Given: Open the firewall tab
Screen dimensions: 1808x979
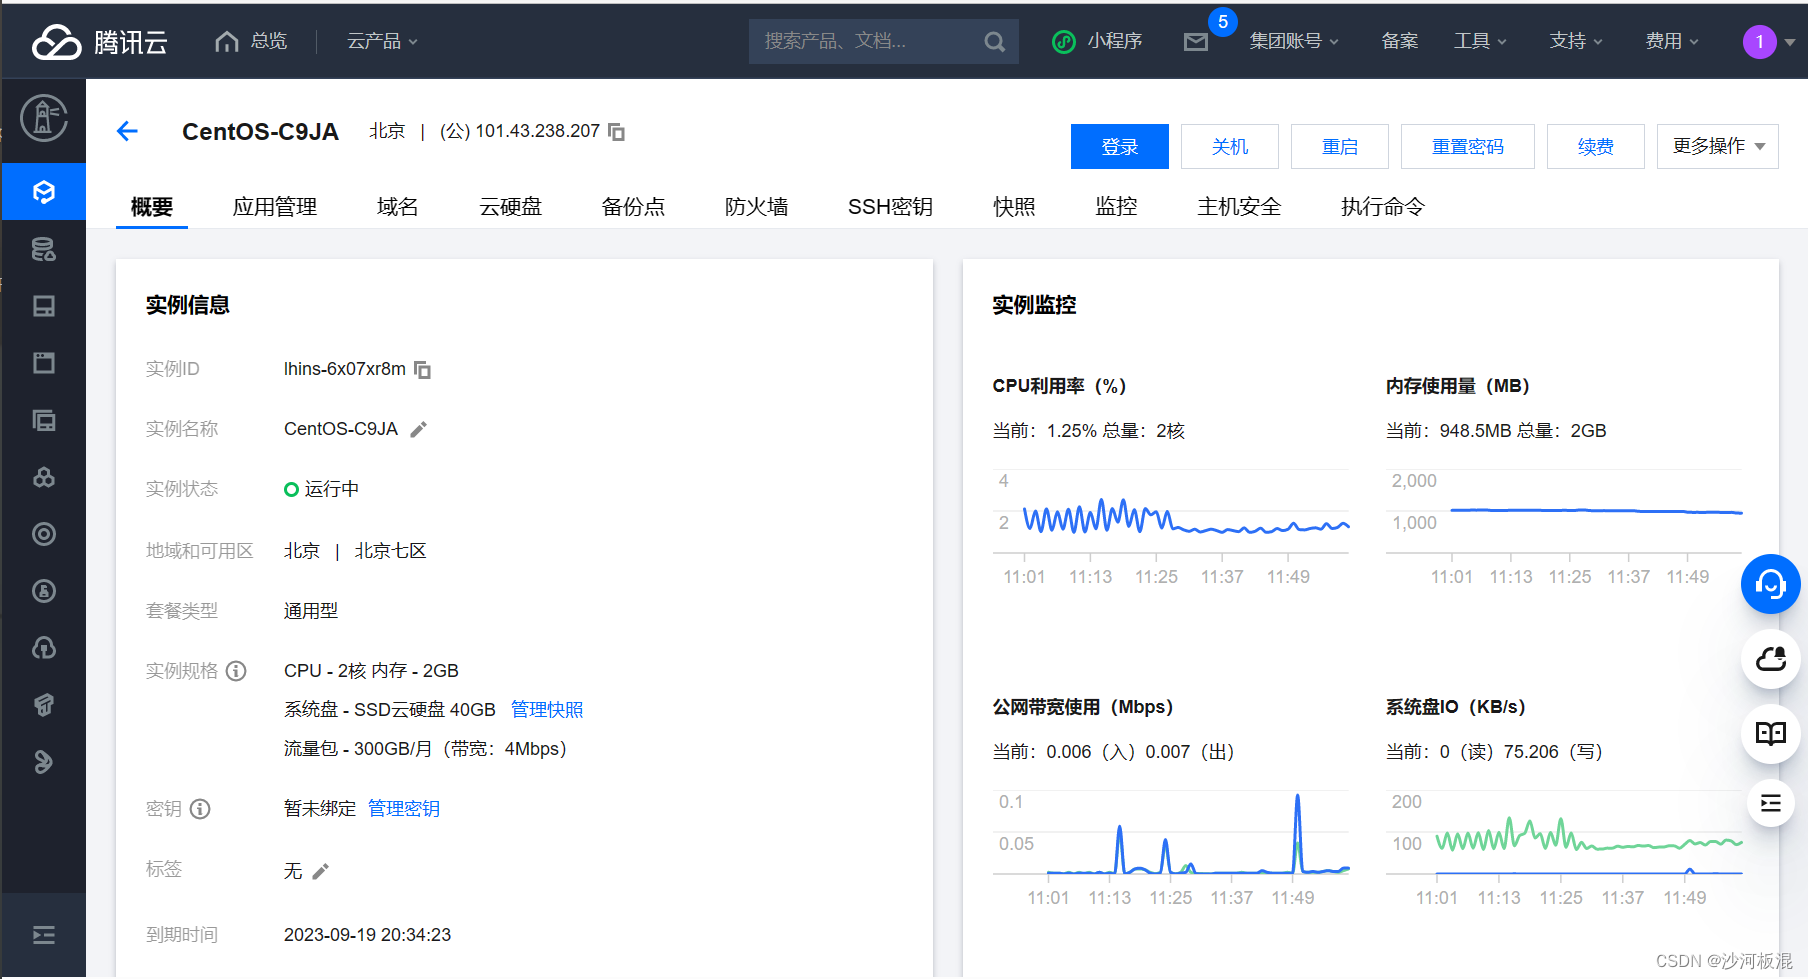Looking at the screenshot, I should [x=757, y=207].
